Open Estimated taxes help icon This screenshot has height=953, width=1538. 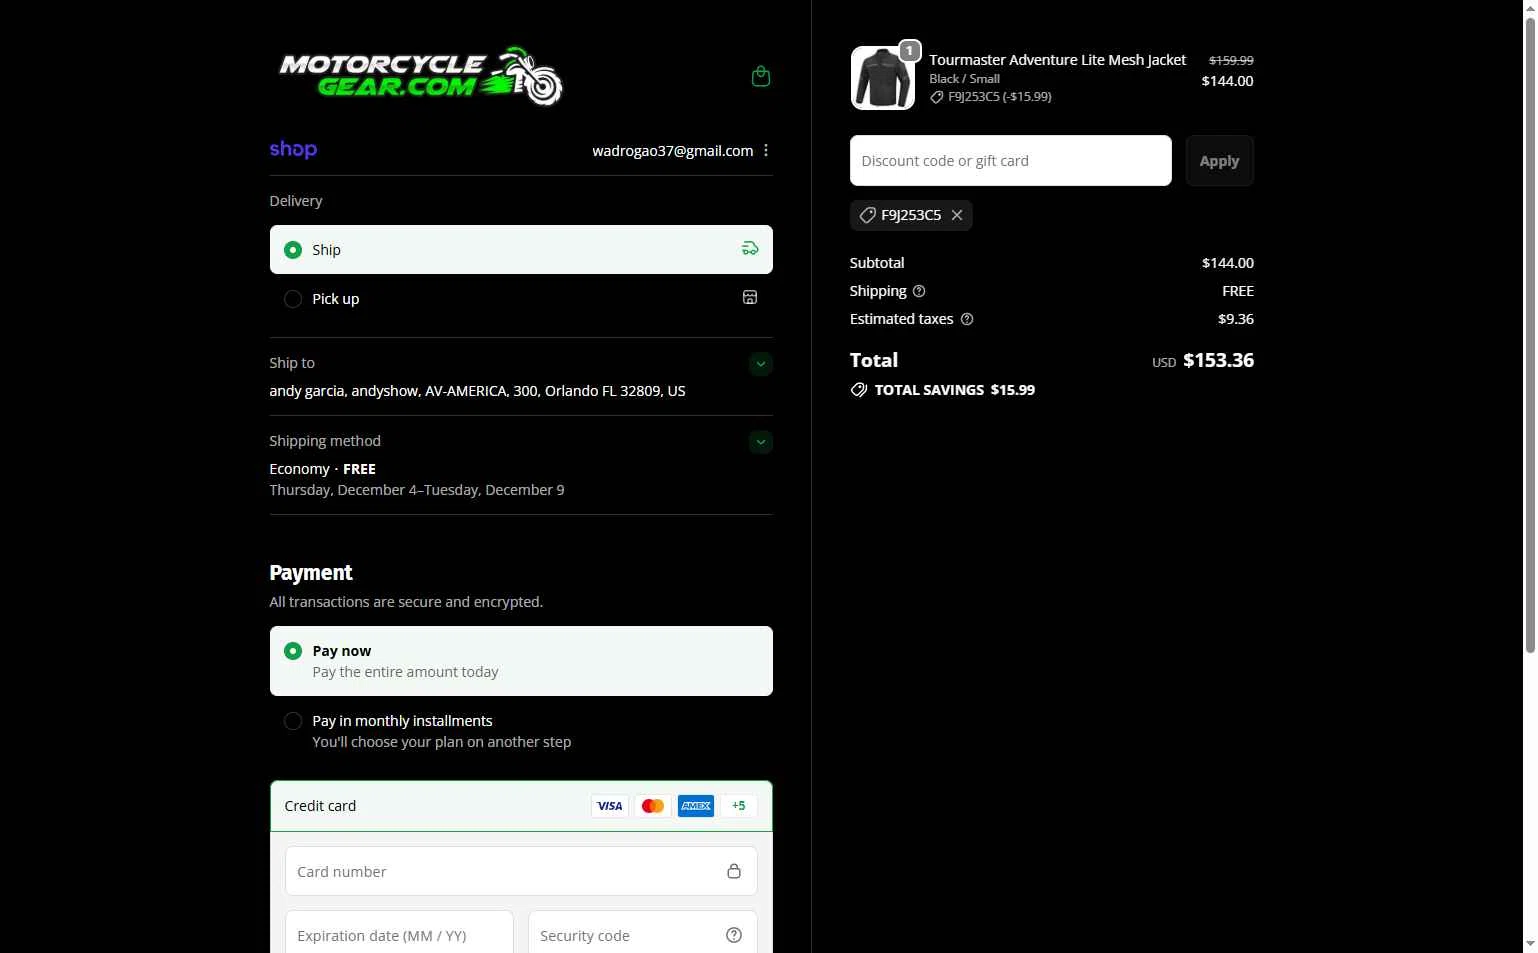point(967,319)
